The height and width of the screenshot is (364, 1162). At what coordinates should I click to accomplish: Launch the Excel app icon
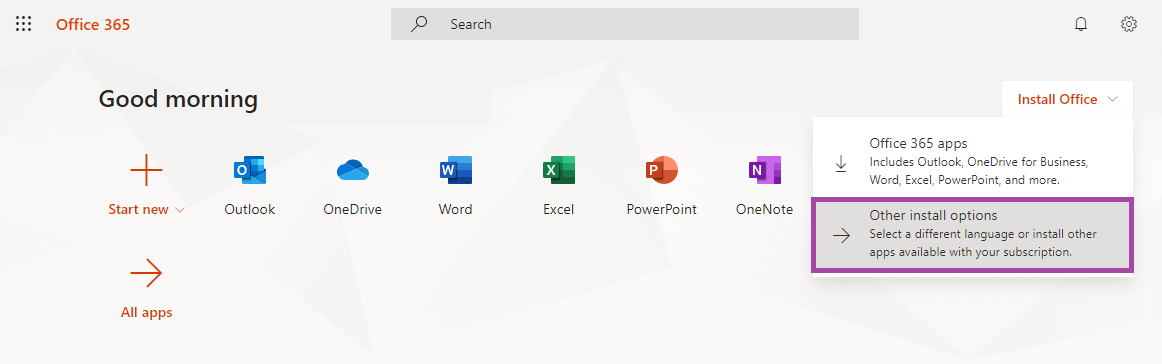[559, 171]
